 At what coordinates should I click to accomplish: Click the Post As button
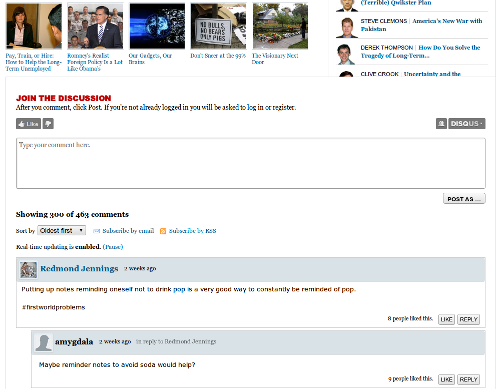(x=464, y=199)
